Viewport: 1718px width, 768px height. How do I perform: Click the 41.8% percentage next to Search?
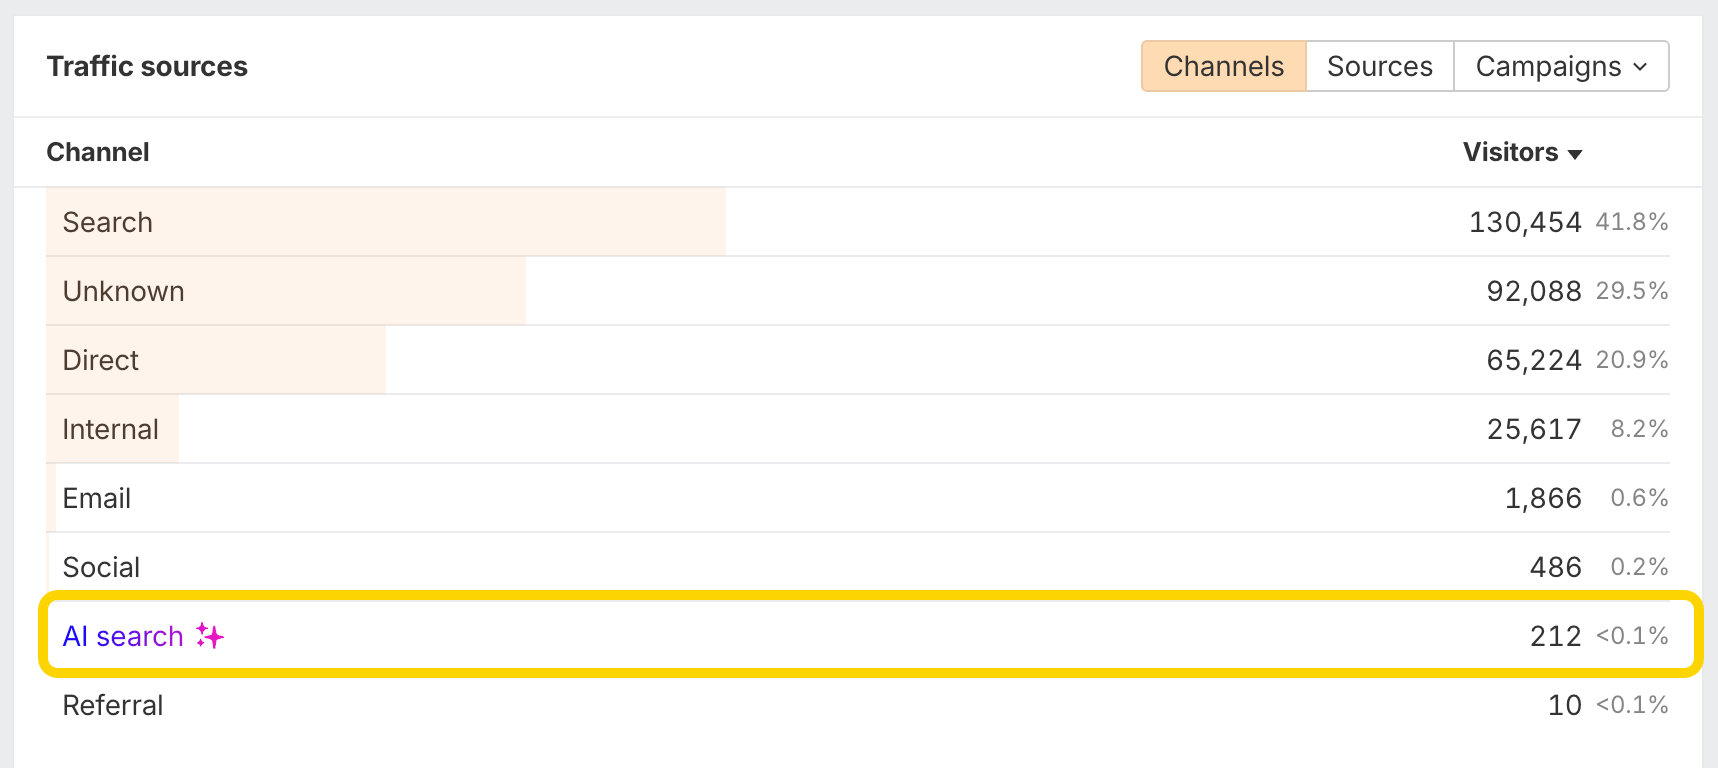(x=1634, y=222)
